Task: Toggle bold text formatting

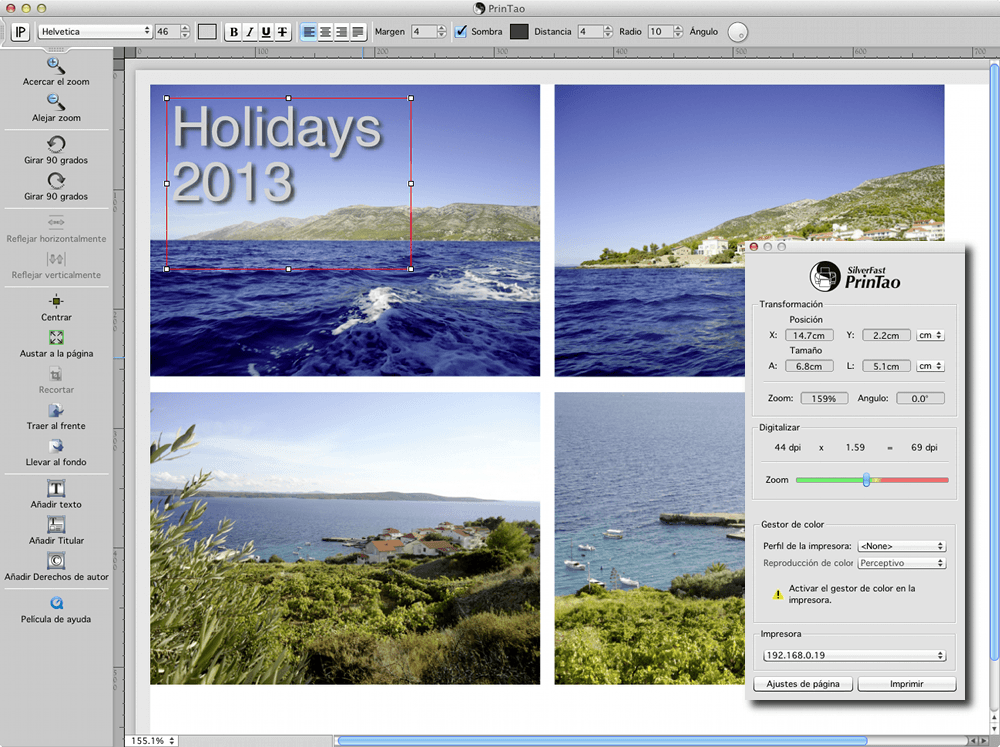Action: click(234, 32)
